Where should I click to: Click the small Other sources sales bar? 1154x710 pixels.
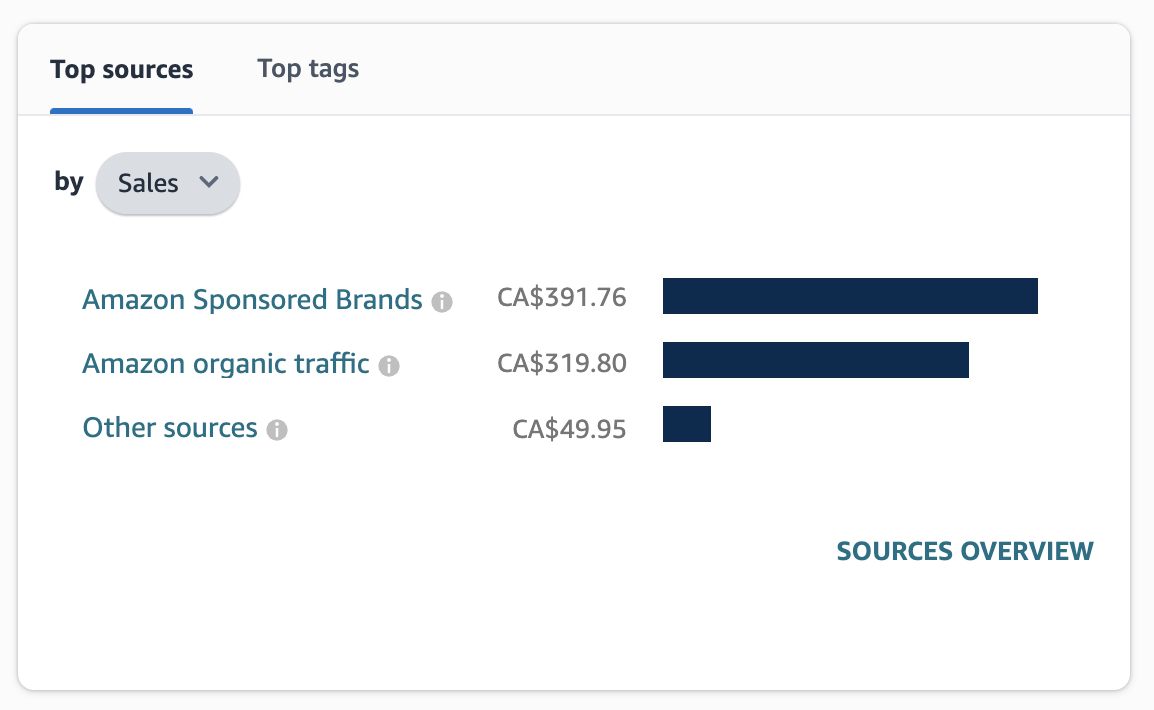[686, 424]
